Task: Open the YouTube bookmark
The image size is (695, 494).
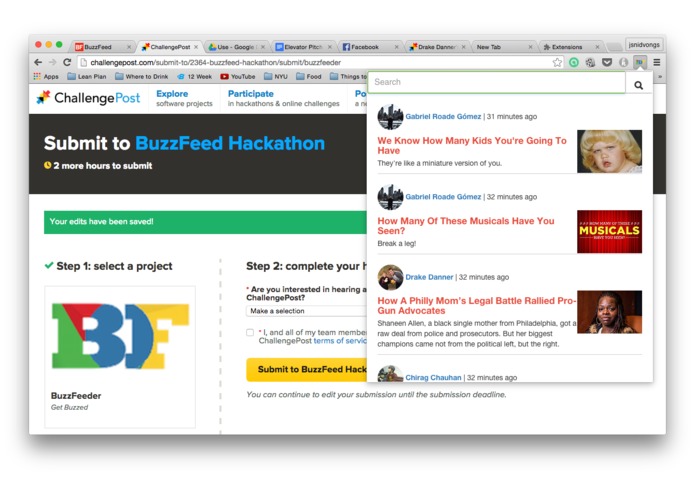Action: pos(238,76)
